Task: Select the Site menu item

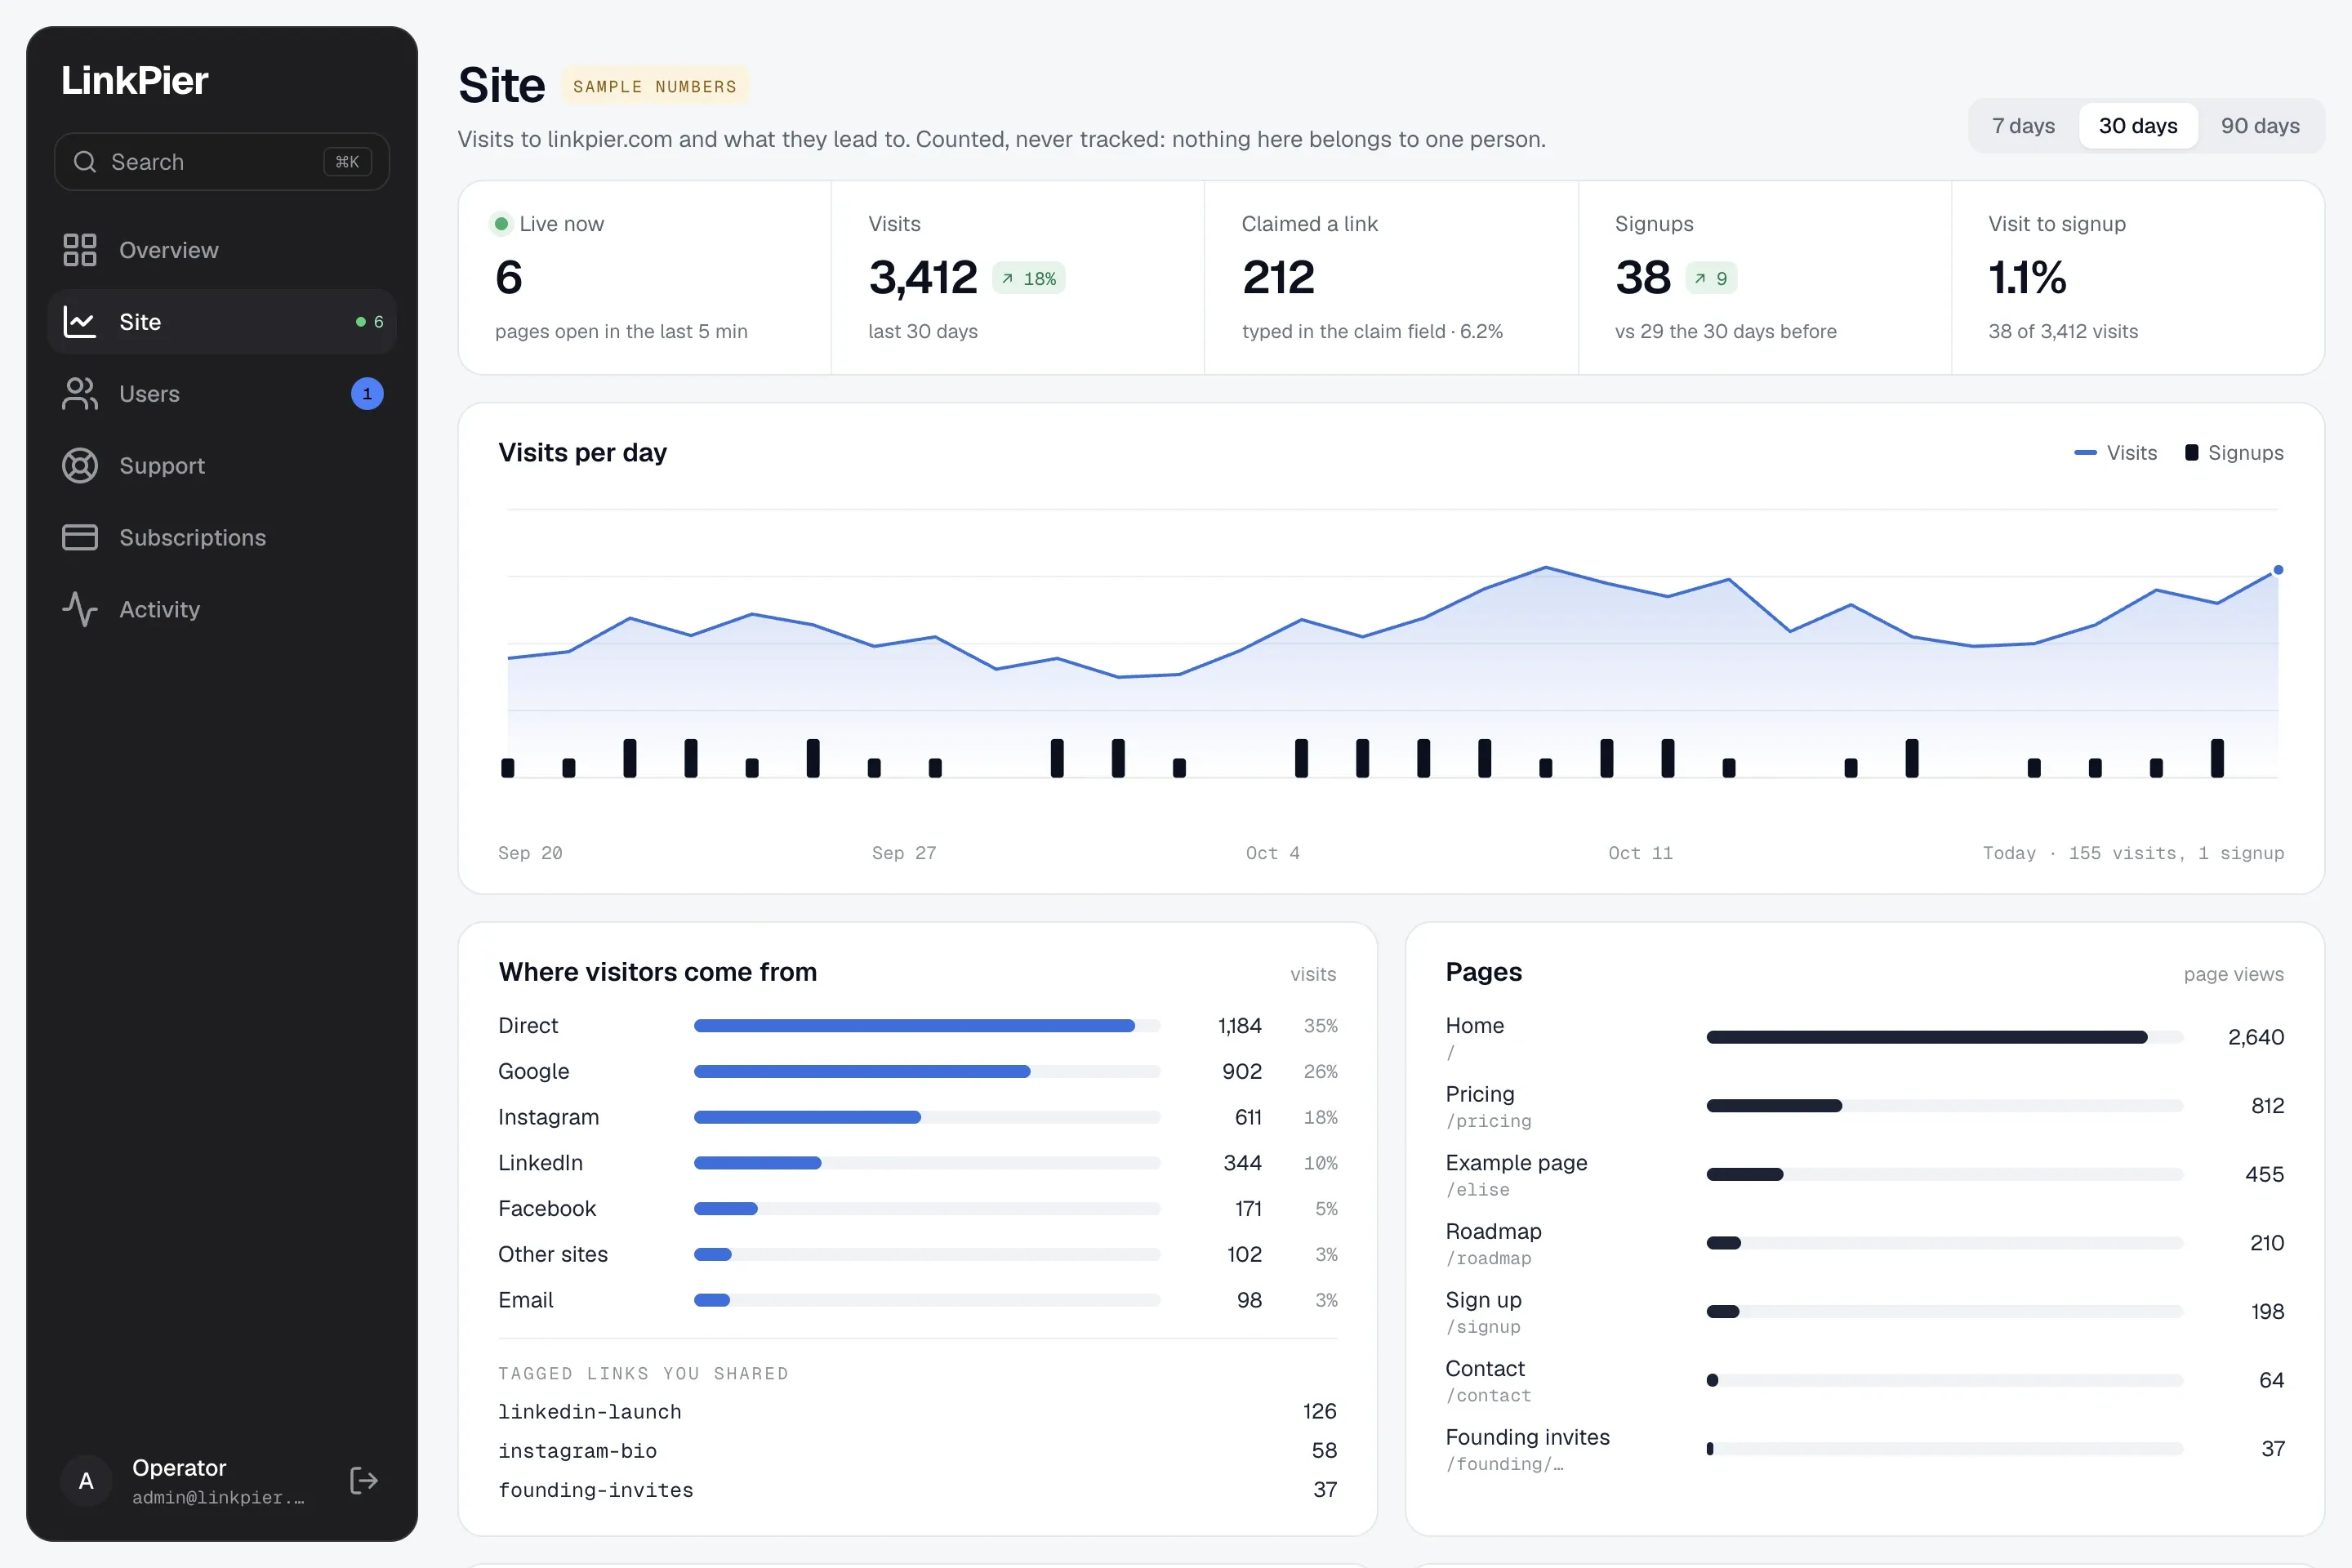Action: click(222, 322)
